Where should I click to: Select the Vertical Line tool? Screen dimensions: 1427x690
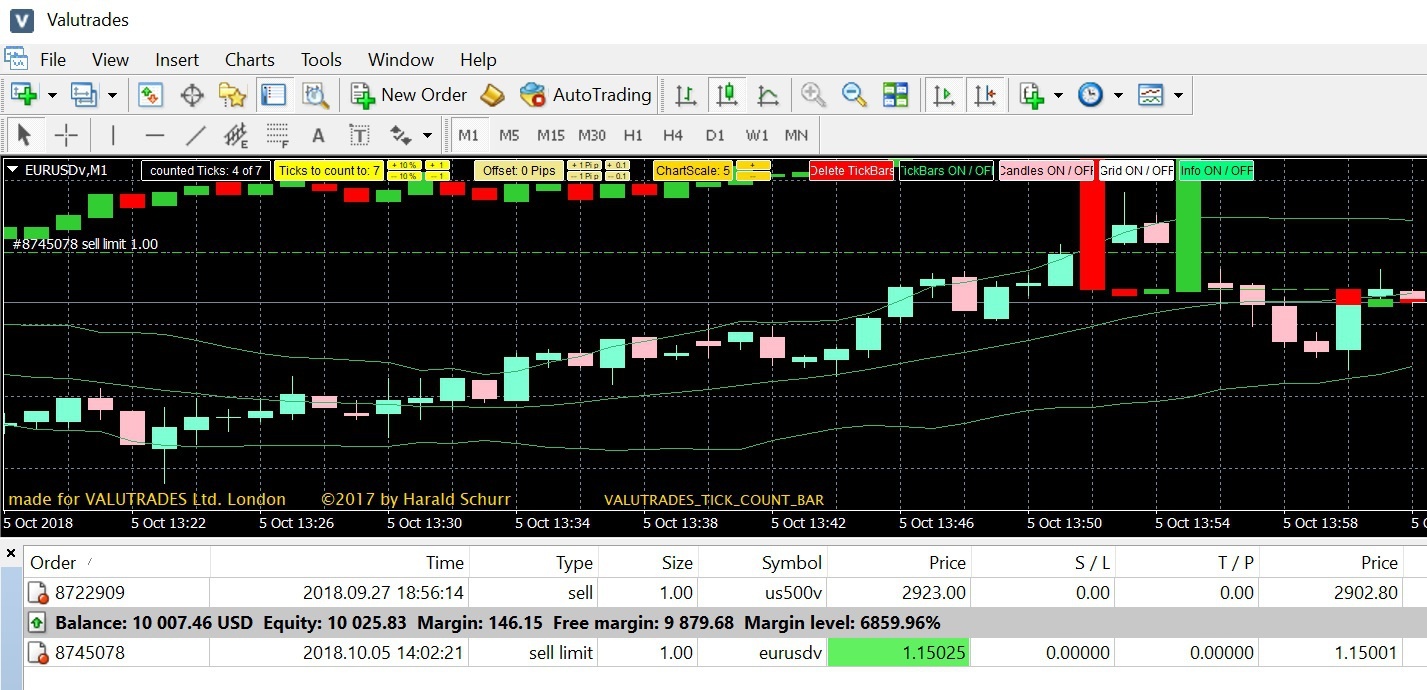point(113,135)
